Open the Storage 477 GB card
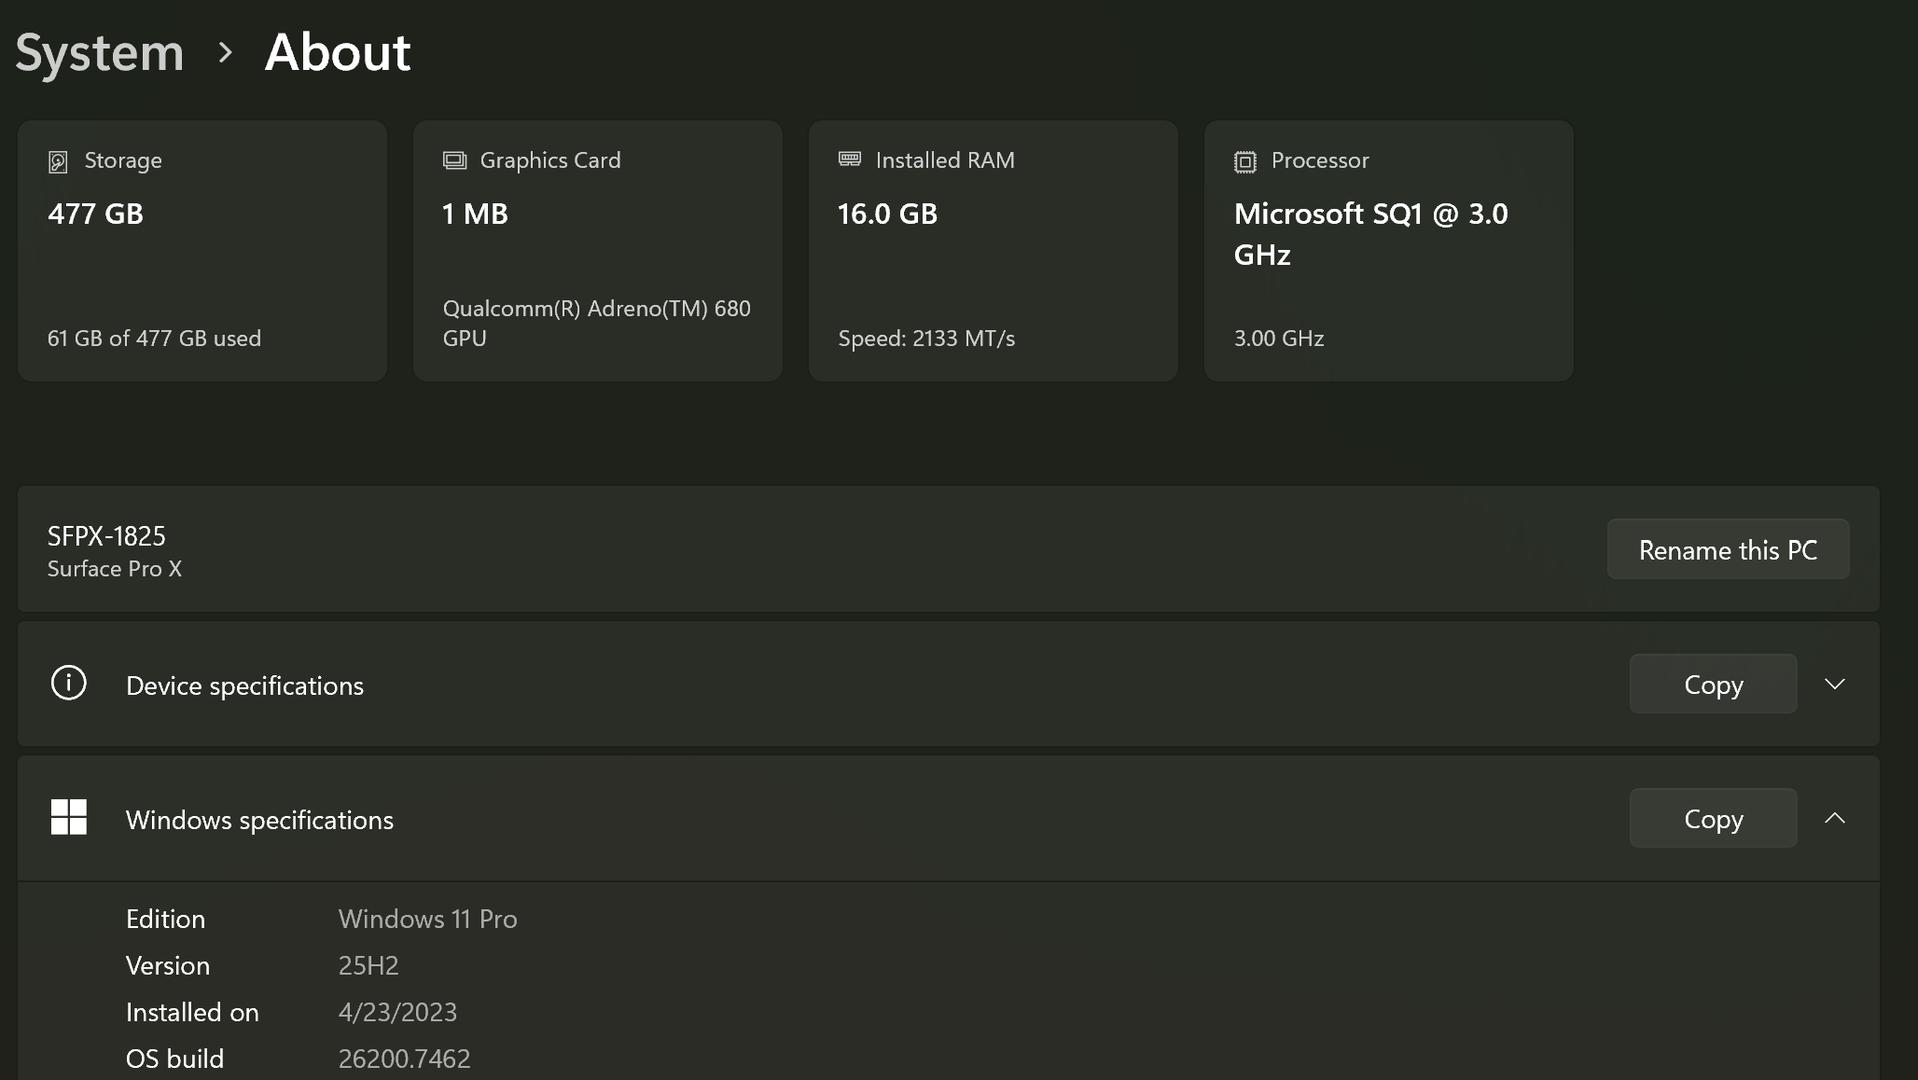Screen dimensions: 1918x1080 click(x=202, y=251)
